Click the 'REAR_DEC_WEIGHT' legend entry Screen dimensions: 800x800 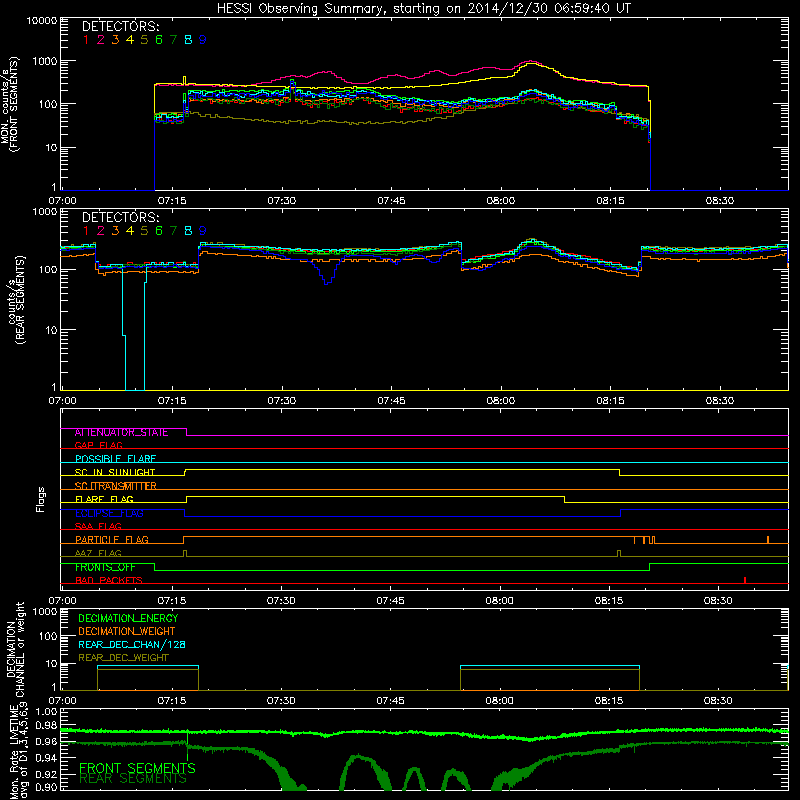pyautogui.click(x=123, y=658)
